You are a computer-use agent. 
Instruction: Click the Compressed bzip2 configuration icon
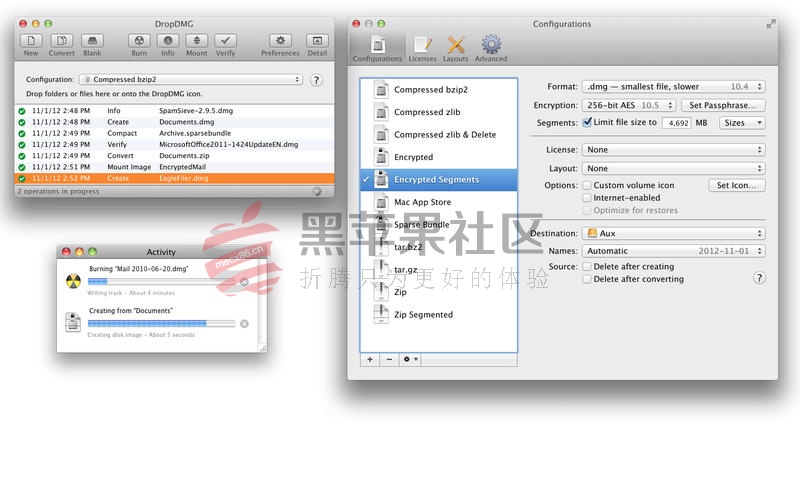tap(381, 89)
